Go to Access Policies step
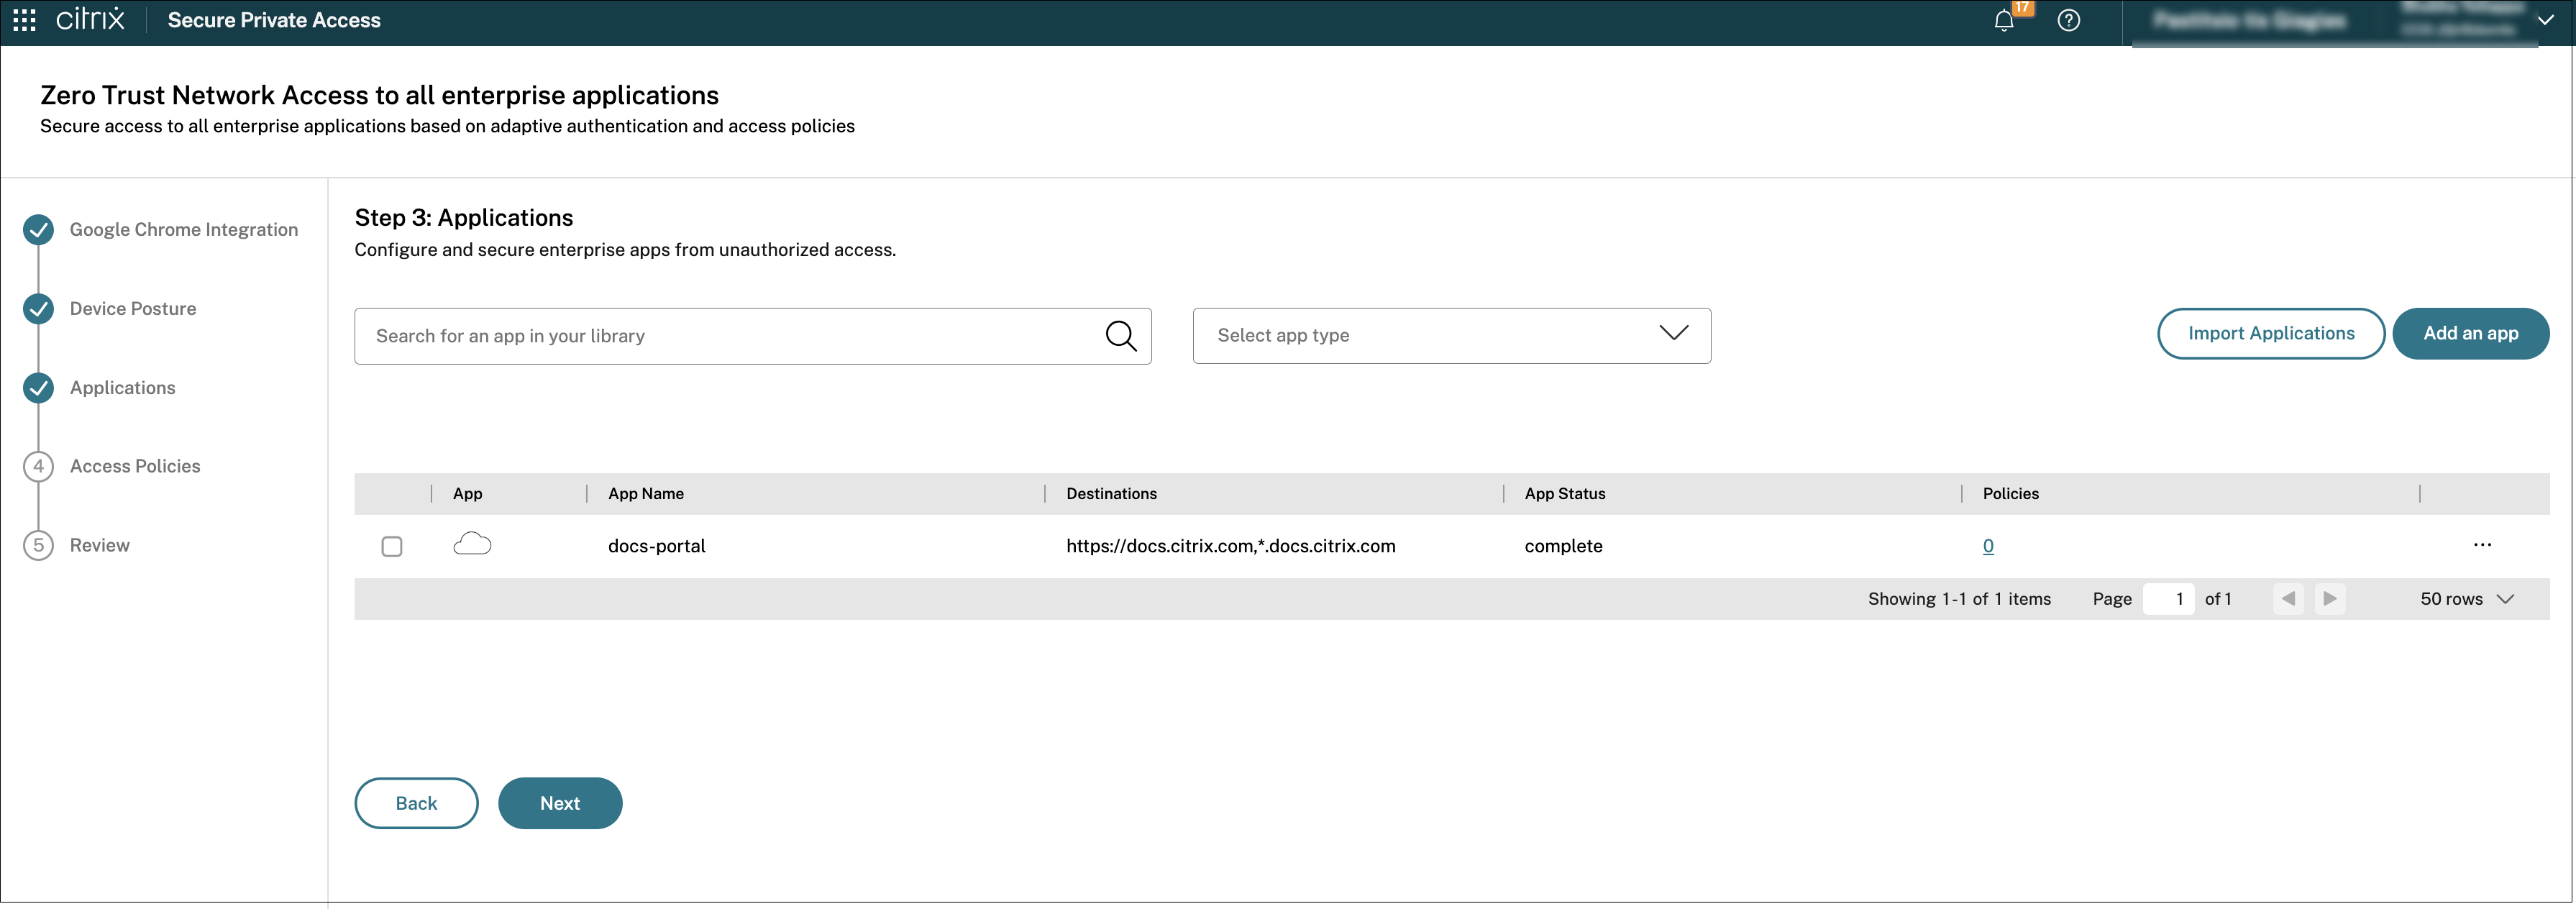This screenshot has width=2576, height=909. pyautogui.click(x=135, y=466)
